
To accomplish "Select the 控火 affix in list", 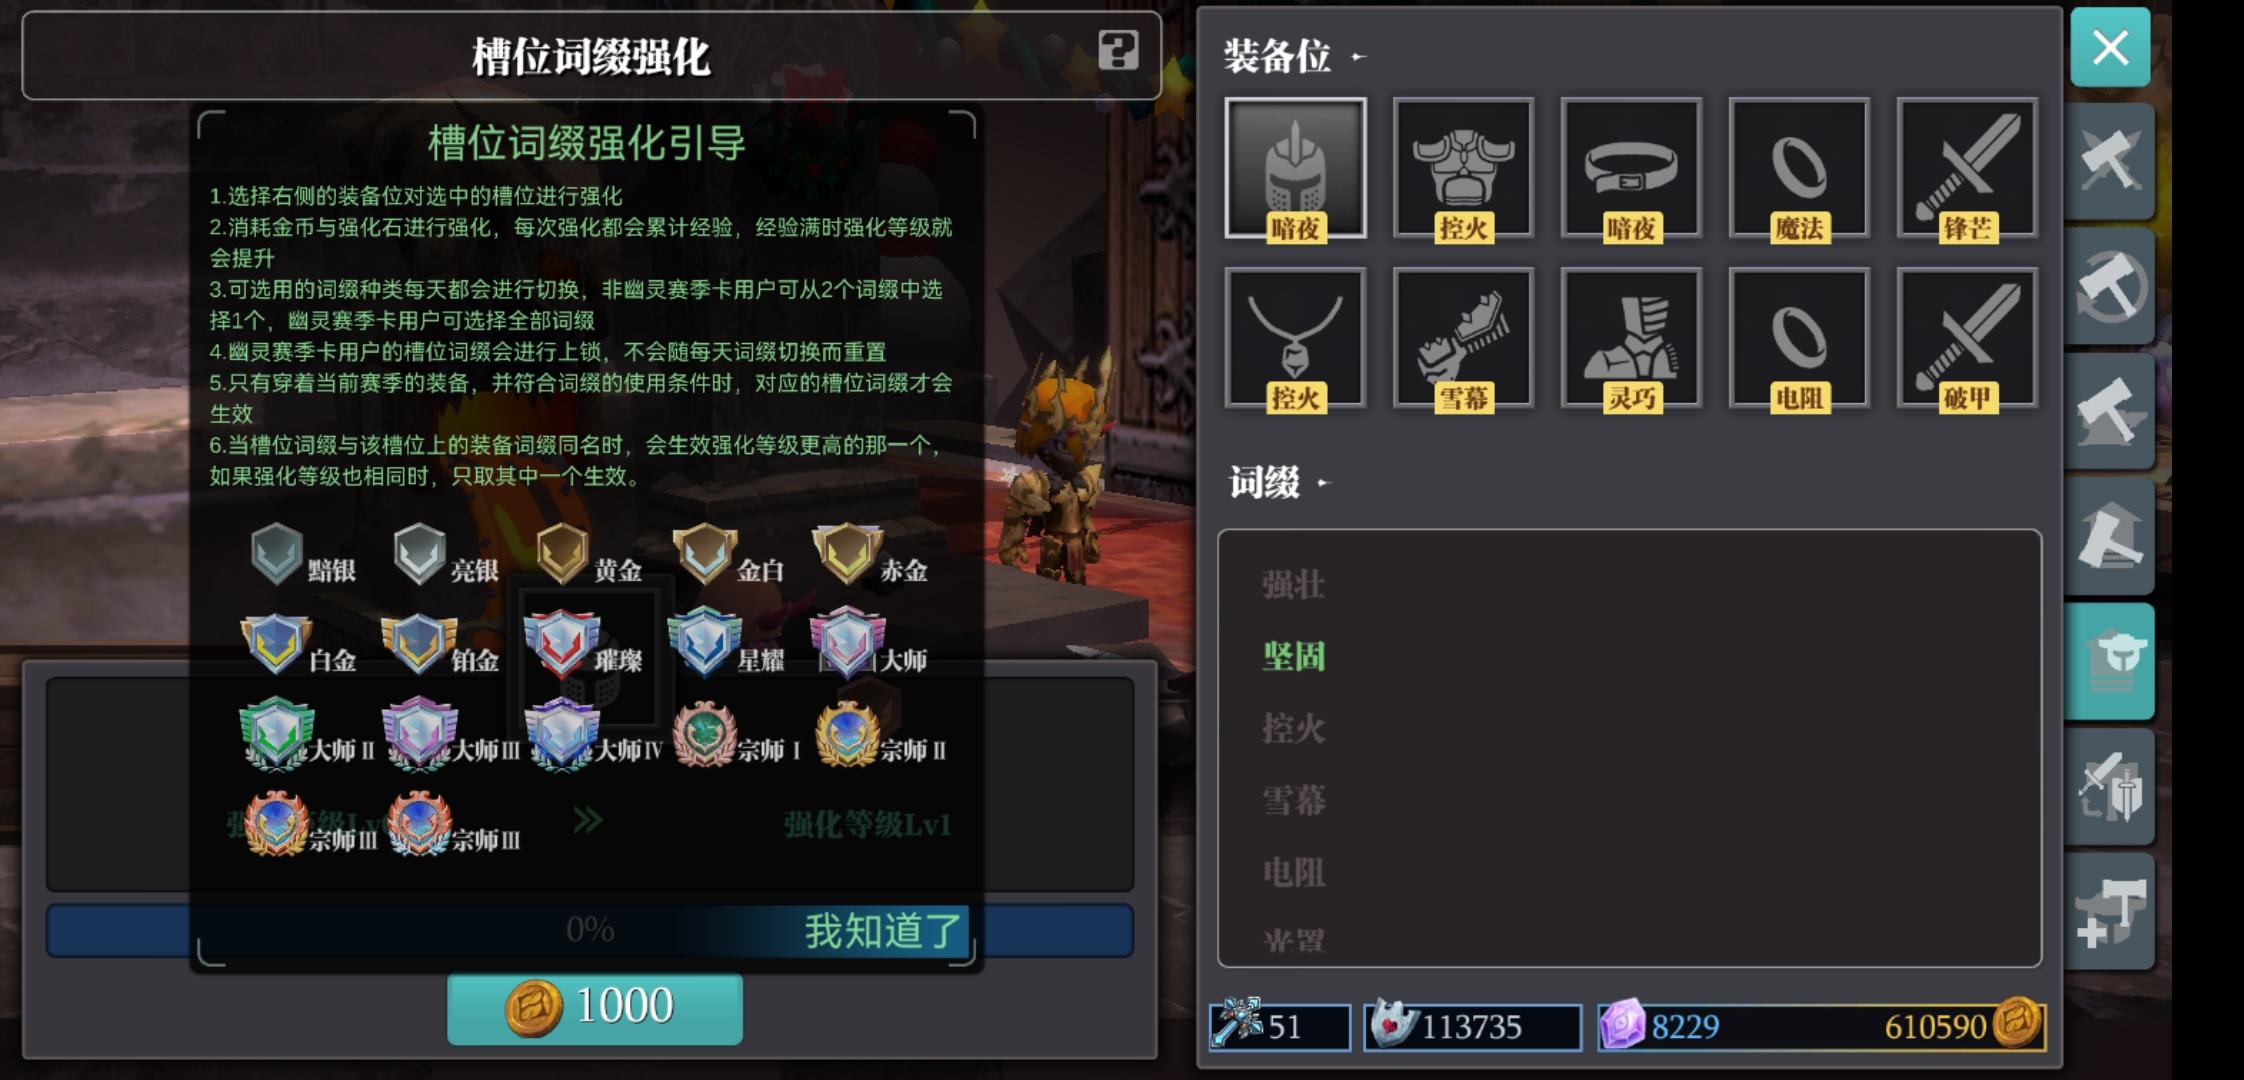I will pos(1293,729).
